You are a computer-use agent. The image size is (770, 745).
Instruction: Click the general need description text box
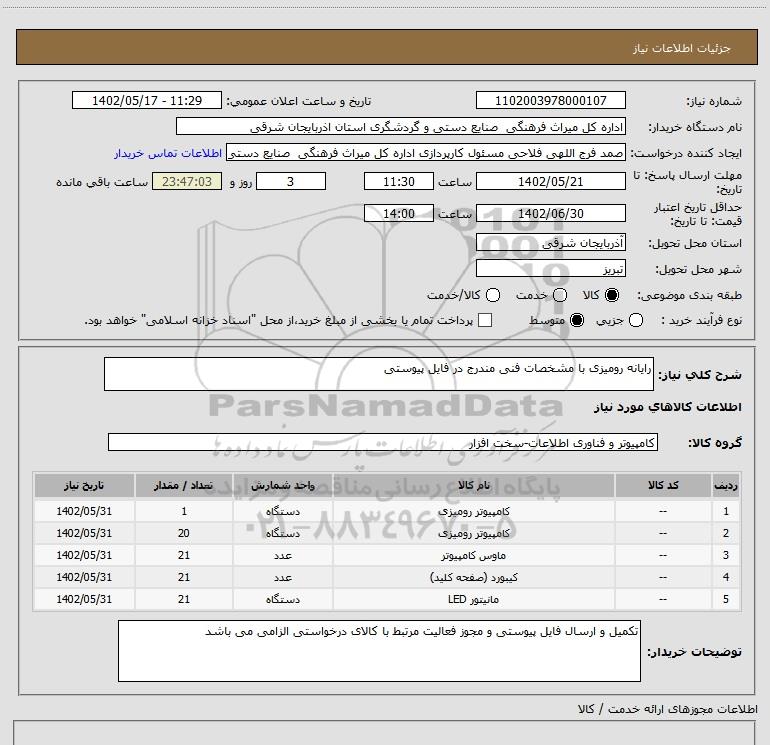point(379,374)
